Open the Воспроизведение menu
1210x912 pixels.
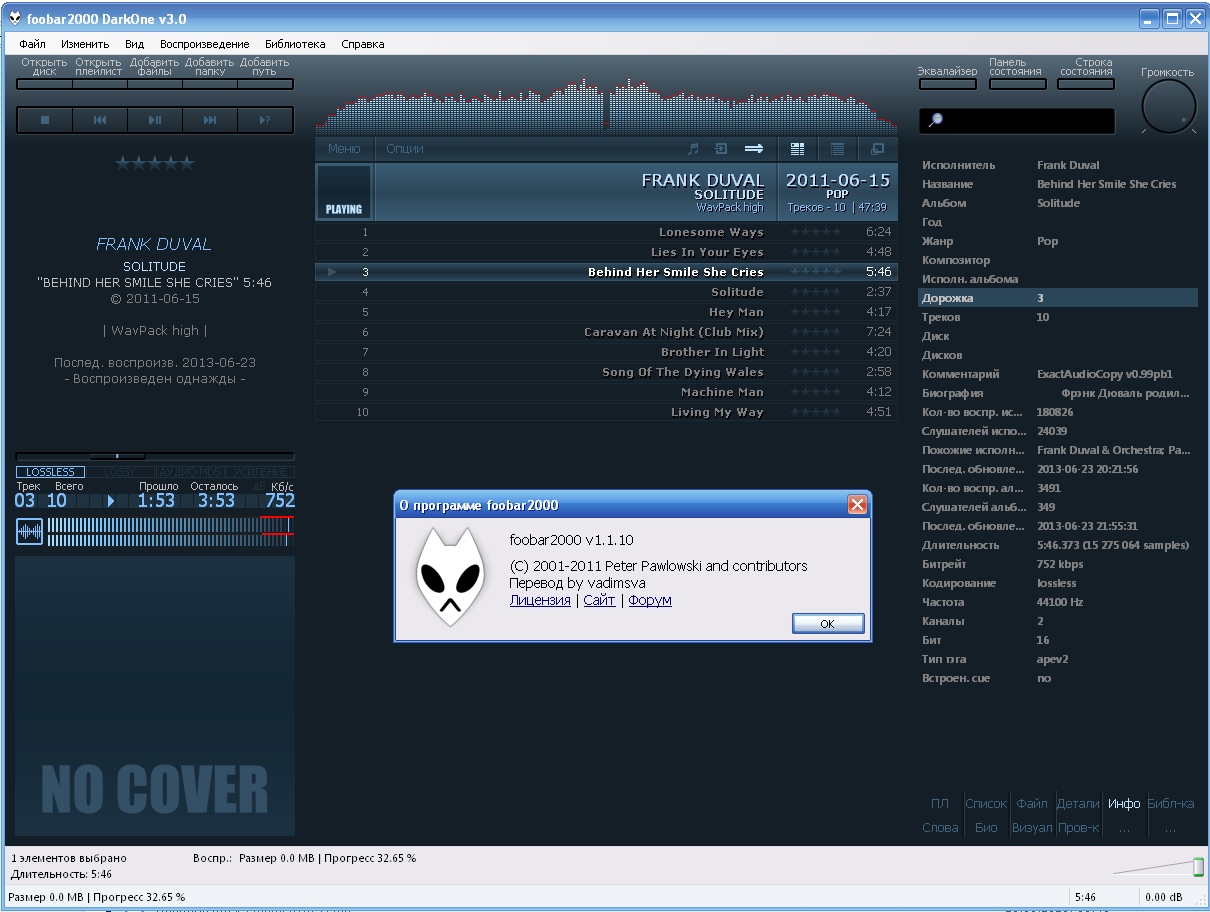[x=204, y=44]
